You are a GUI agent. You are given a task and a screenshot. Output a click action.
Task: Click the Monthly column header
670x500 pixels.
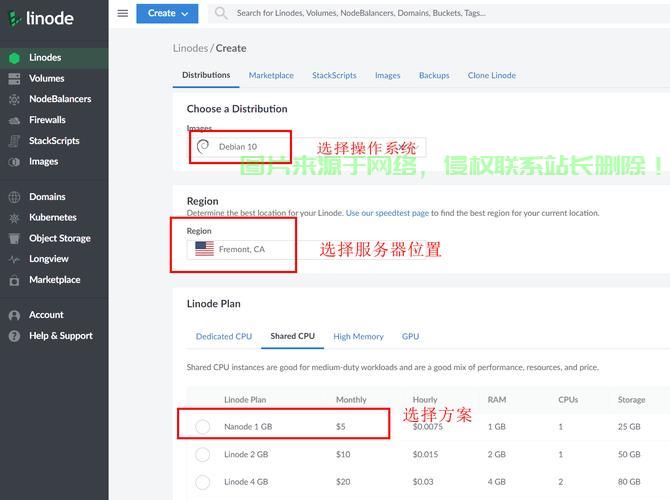pyautogui.click(x=351, y=400)
